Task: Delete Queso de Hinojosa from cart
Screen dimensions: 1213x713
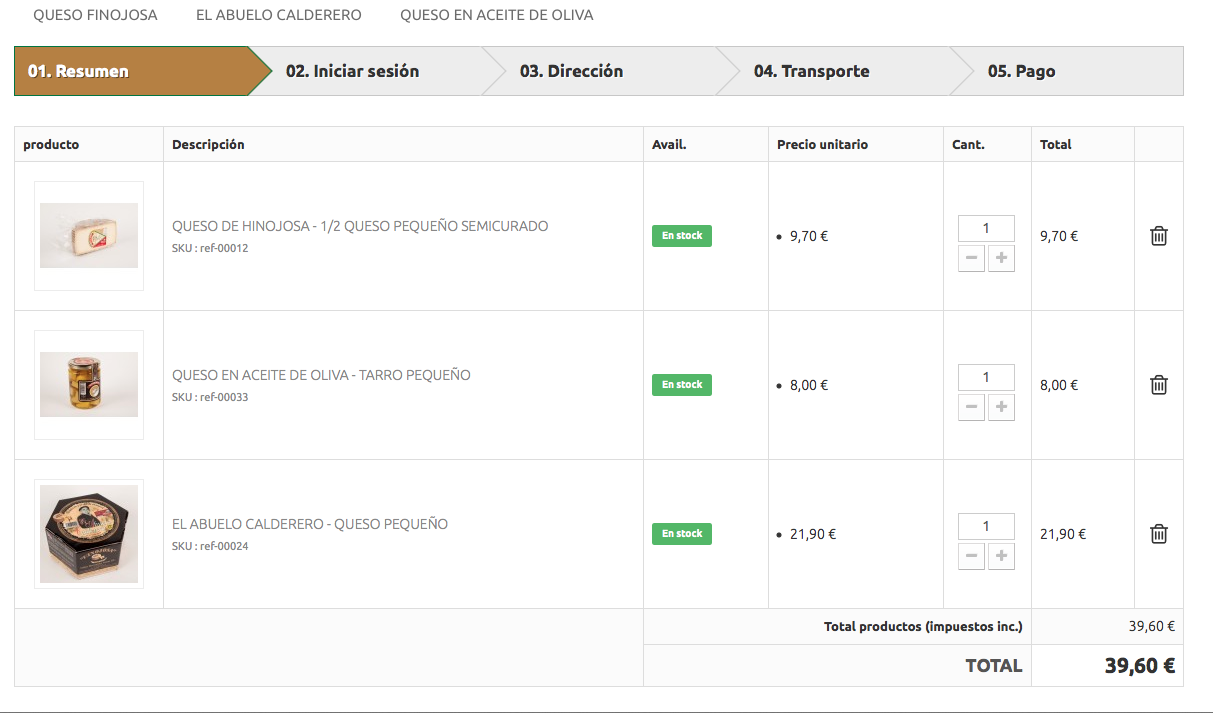Action: coord(1159,236)
